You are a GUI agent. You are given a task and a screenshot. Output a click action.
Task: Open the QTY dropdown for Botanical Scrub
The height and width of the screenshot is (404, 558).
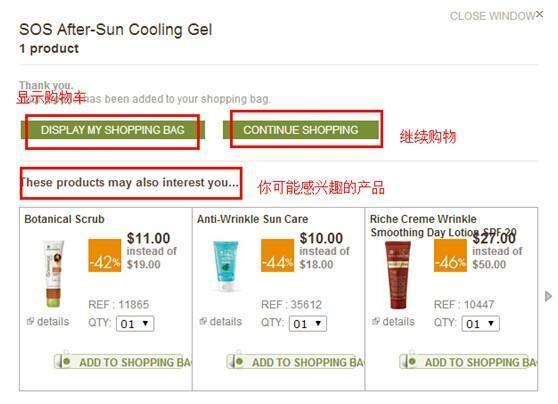(x=135, y=324)
